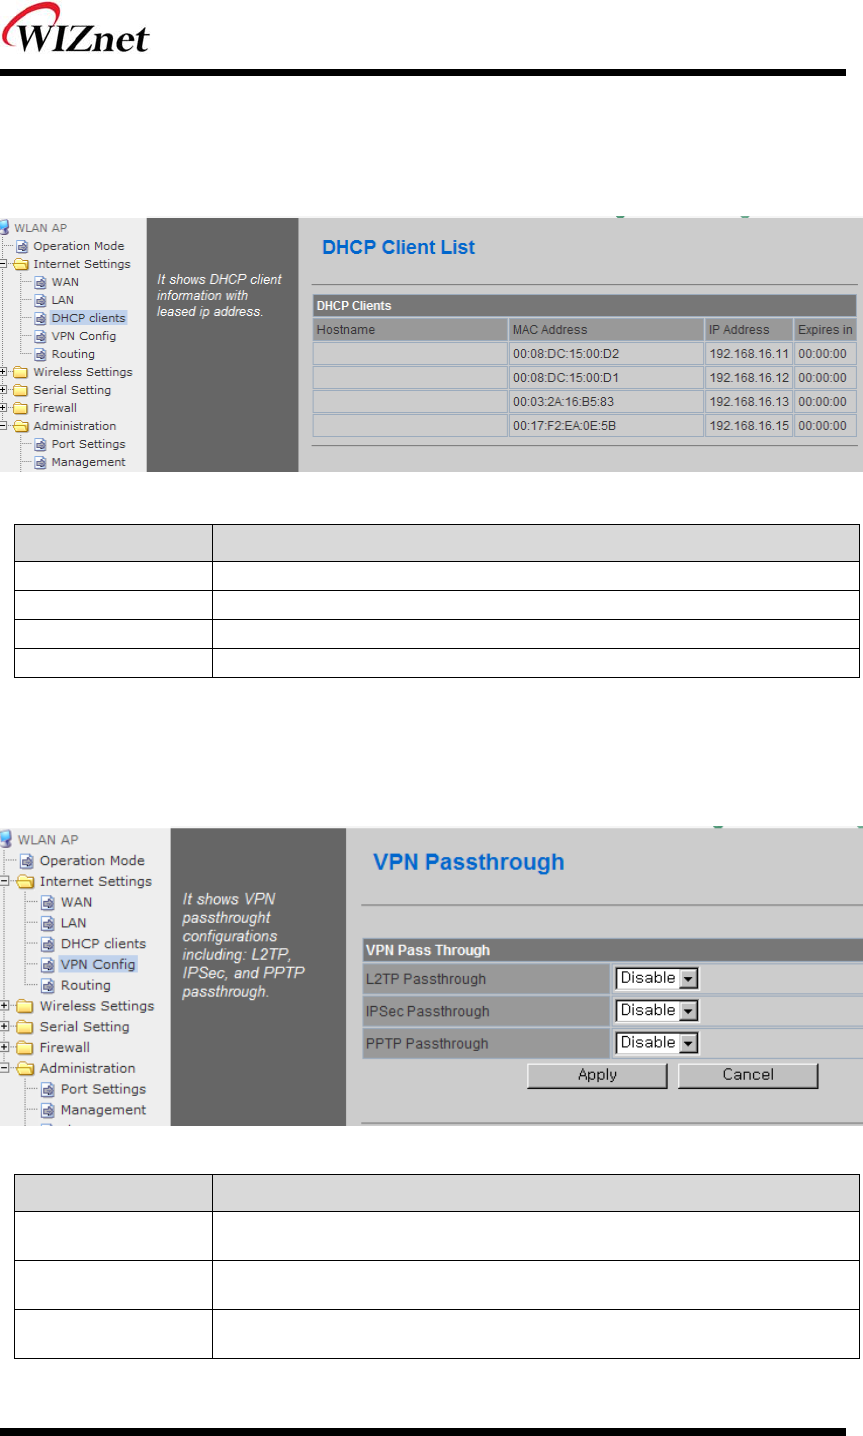Click Administration folder icon in DHCP Client List screenshot
This screenshot has width=863, height=1436.
pyautogui.click(x=21, y=426)
